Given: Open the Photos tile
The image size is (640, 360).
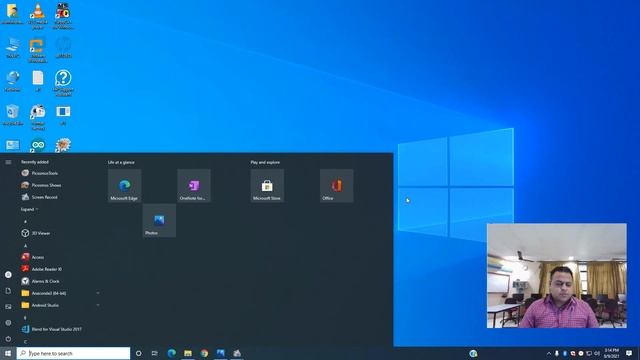Looking at the screenshot, I should tap(159, 220).
